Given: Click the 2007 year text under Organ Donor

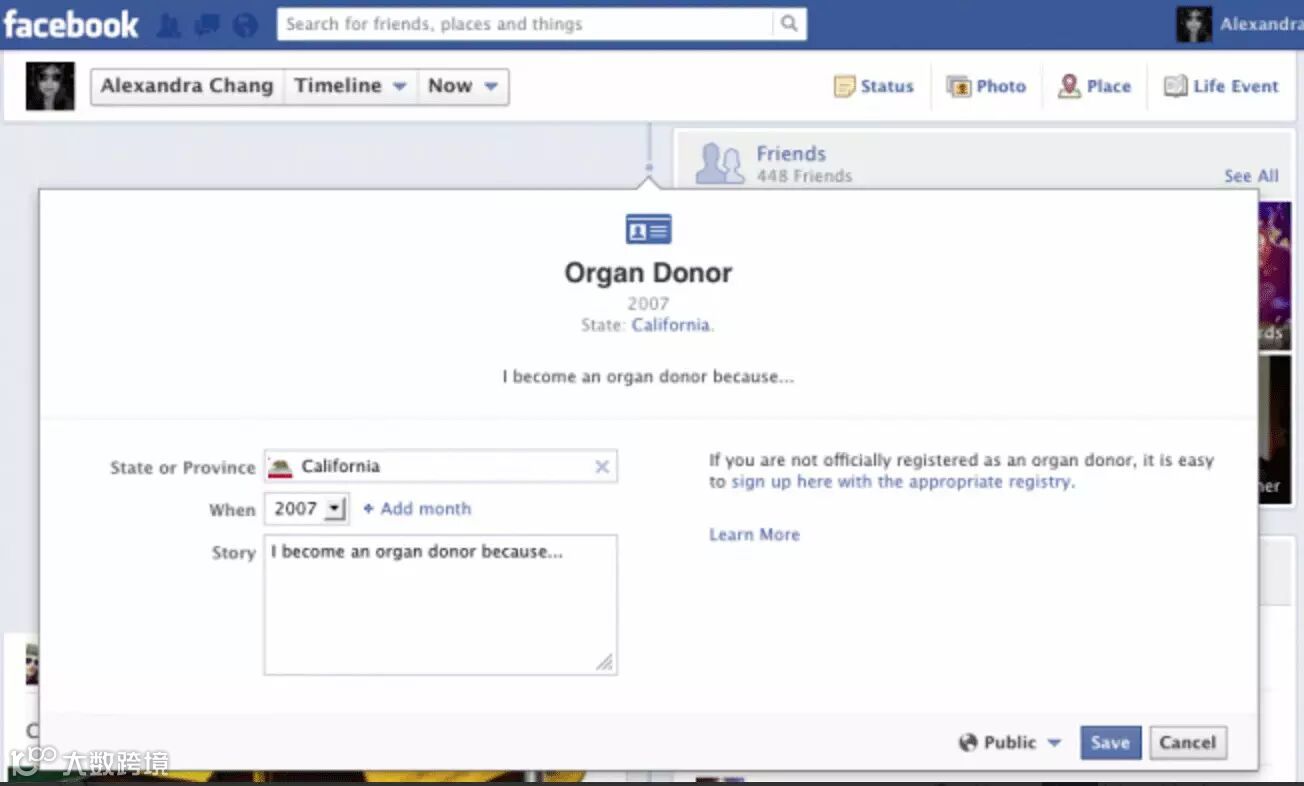Looking at the screenshot, I should point(648,303).
